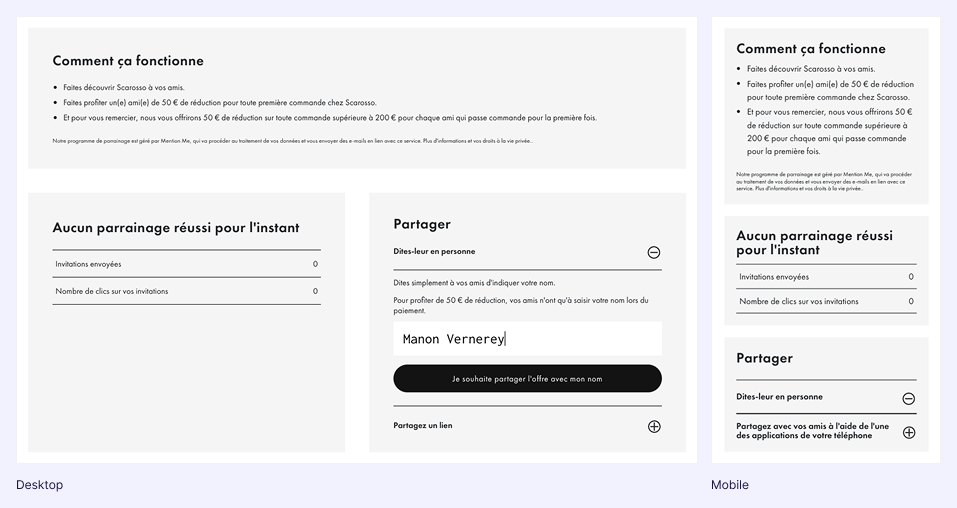Select mobile "Nombre de clics sur vos invitations" row

click(x=825, y=301)
